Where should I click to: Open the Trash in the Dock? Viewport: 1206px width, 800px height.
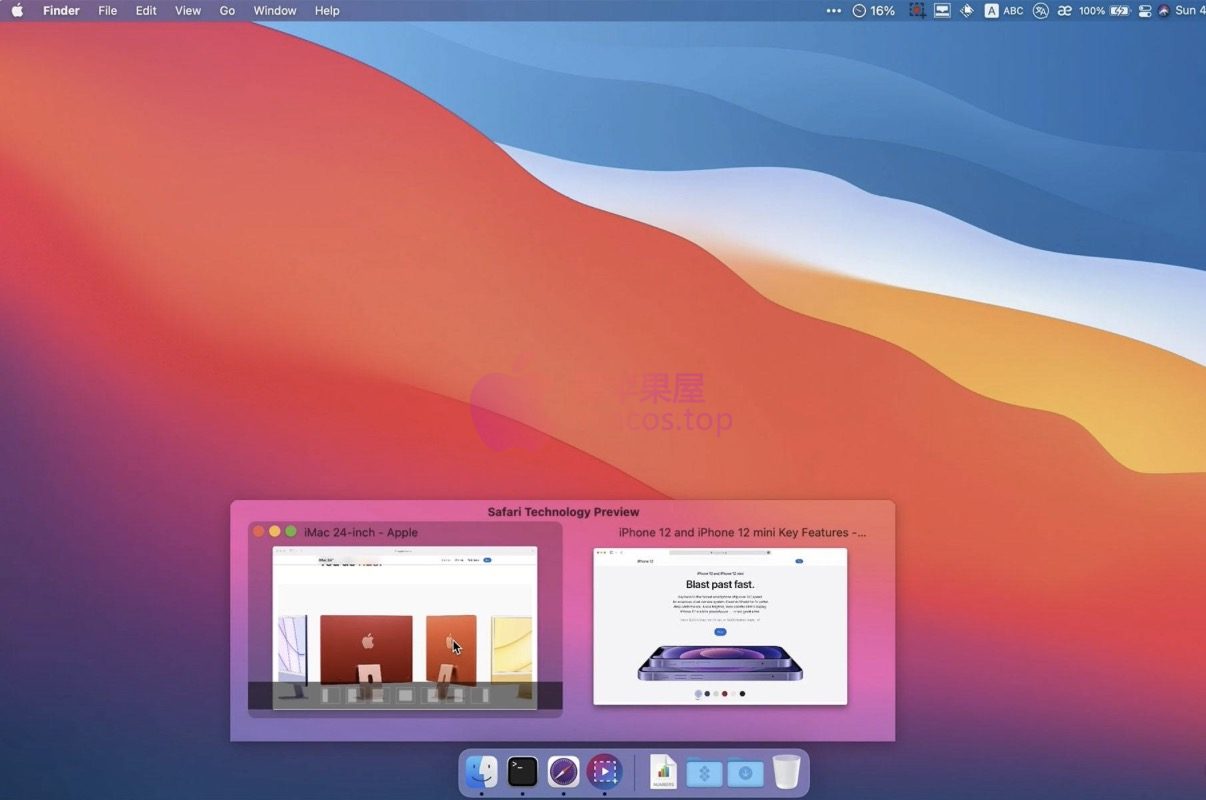786,771
